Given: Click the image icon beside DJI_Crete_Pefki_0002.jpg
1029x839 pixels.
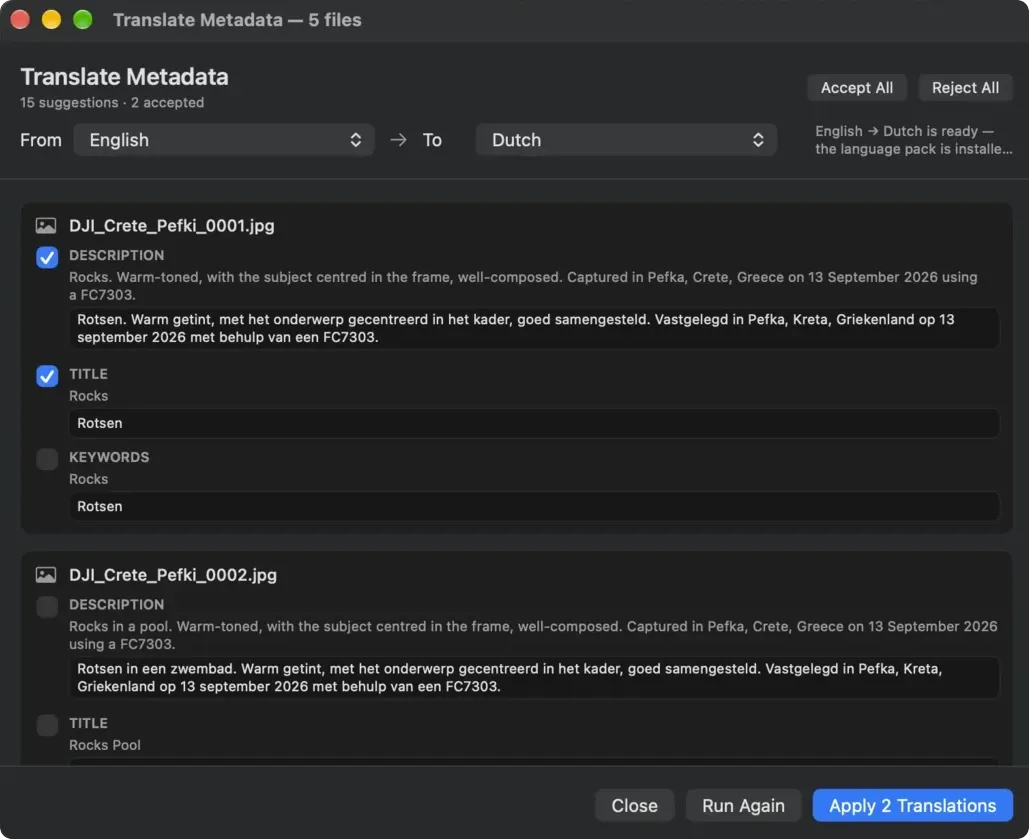Looking at the screenshot, I should pyautogui.click(x=46, y=575).
